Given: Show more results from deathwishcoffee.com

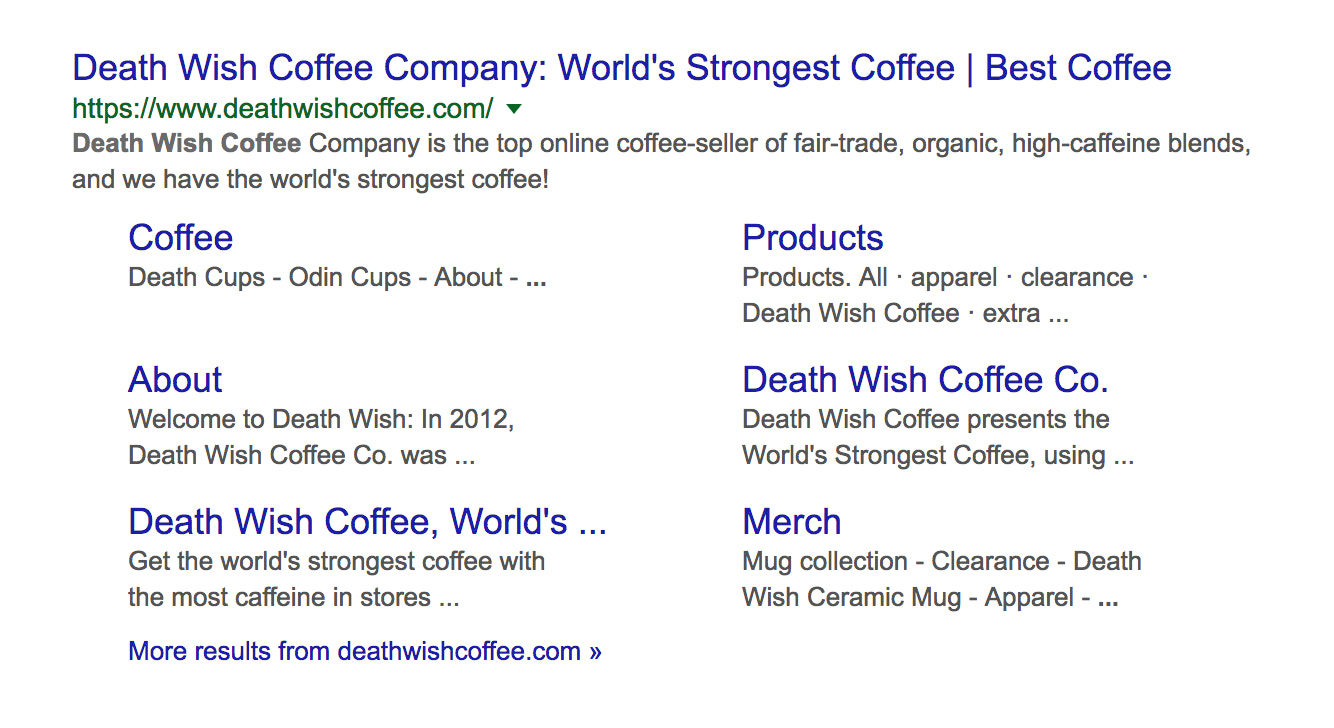Looking at the screenshot, I should pos(366,652).
